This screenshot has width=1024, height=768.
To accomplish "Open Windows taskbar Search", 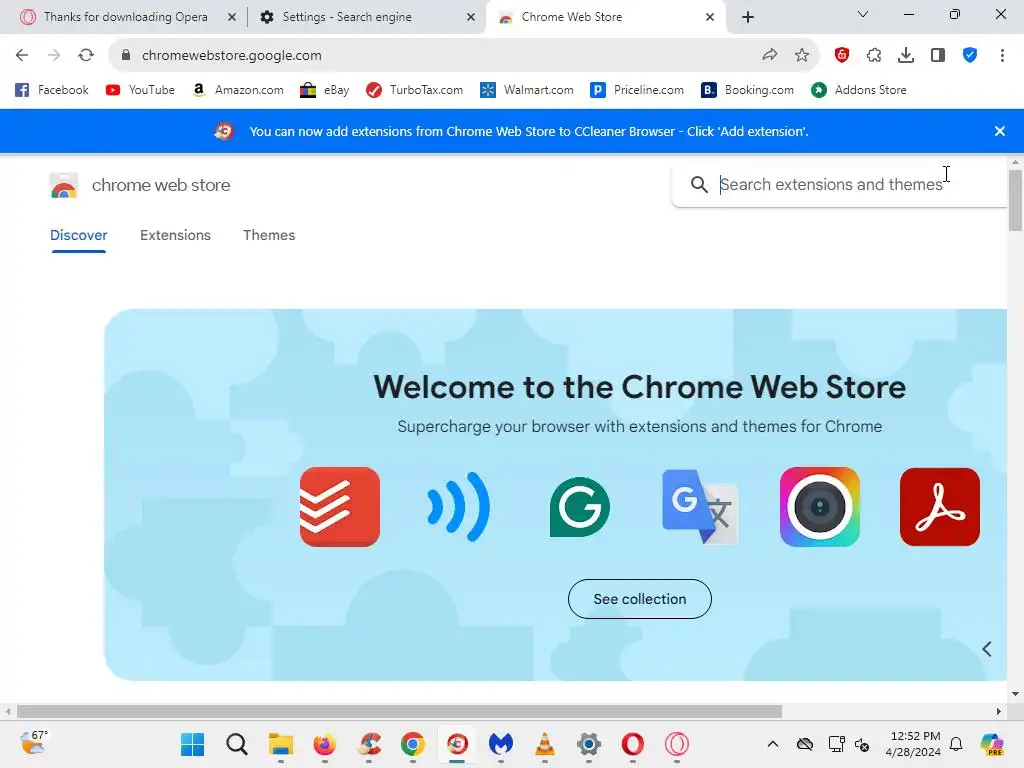I will (236, 744).
